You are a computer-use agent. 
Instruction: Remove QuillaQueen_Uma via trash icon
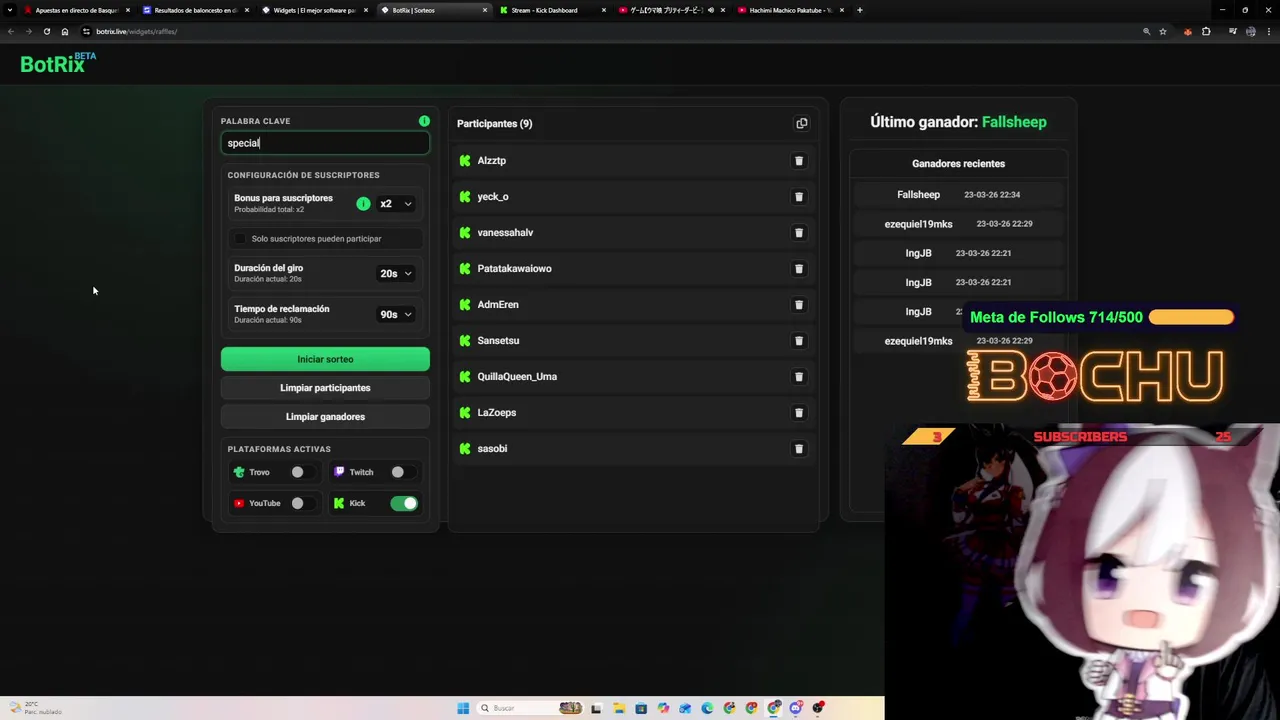tap(798, 377)
